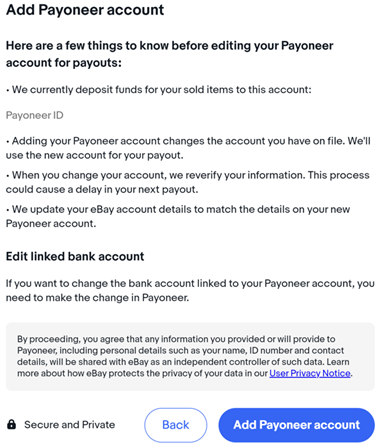
Task: Click the 'need to make the change in Payoneer' line
Action: (97, 297)
